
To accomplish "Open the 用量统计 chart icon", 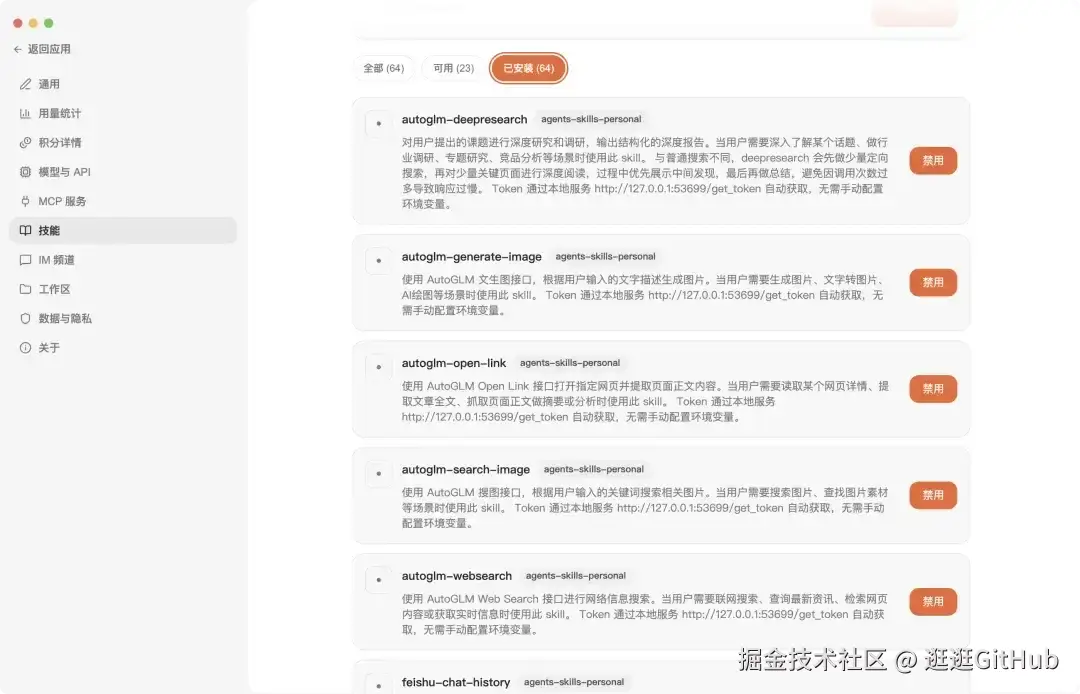I will point(25,114).
